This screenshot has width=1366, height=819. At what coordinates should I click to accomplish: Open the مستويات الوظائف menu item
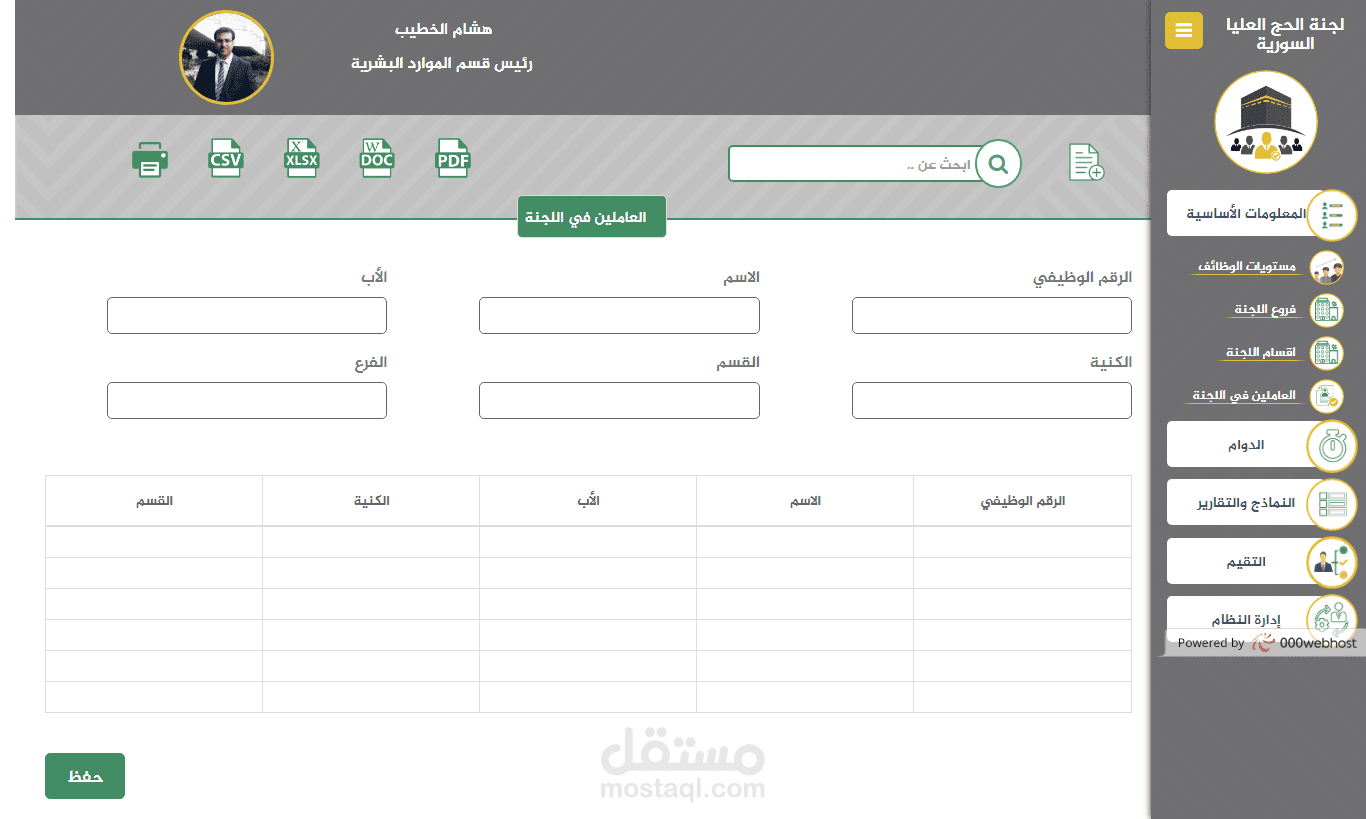(1250, 266)
